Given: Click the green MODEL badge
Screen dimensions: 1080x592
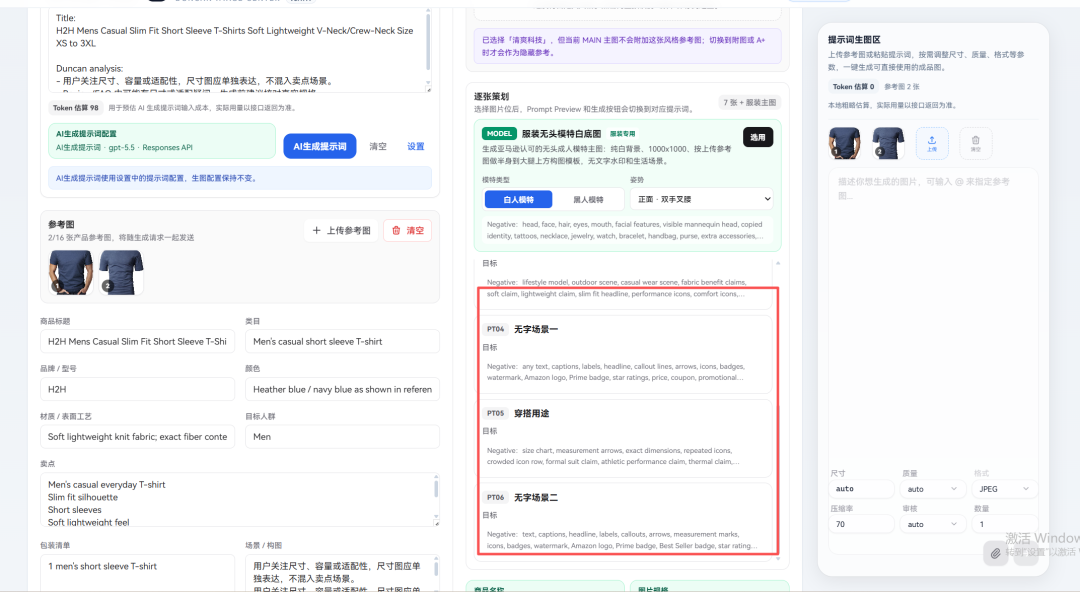Looking at the screenshot, I should tap(499, 134).
